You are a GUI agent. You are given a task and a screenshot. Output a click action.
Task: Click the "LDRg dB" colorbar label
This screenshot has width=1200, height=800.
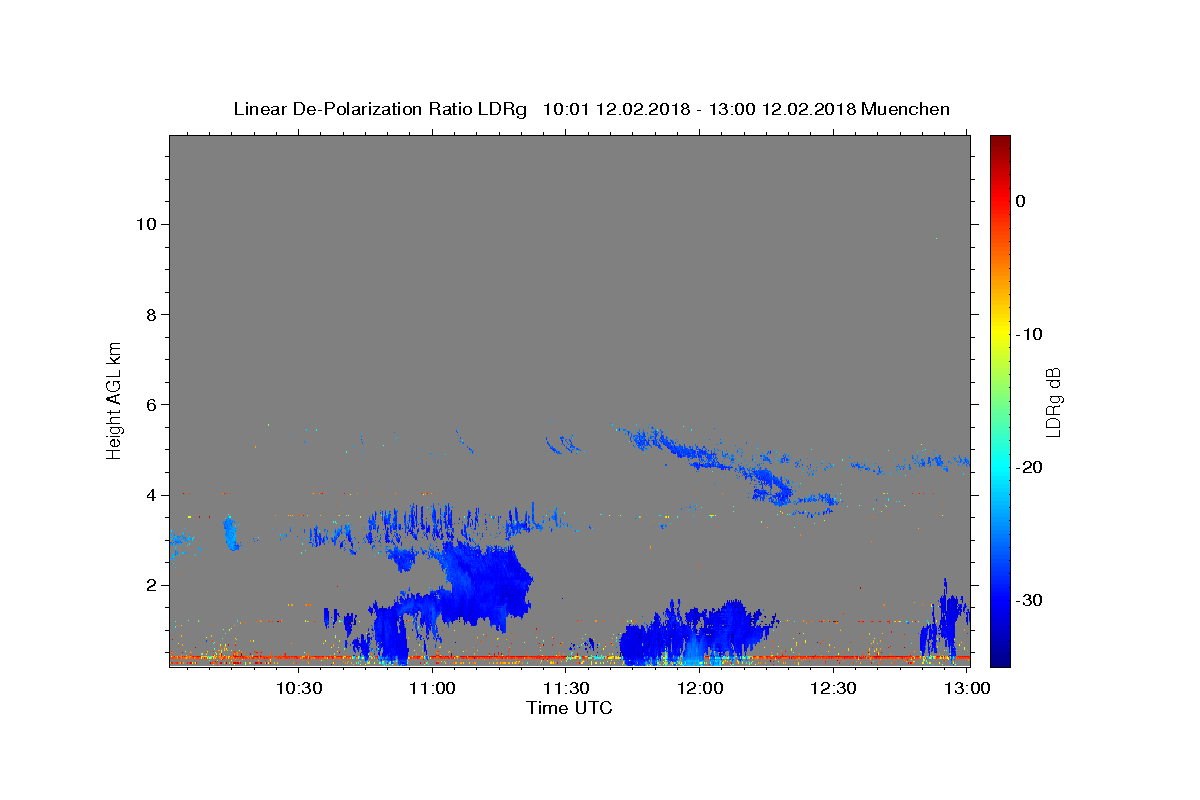tap(1053, 401)
